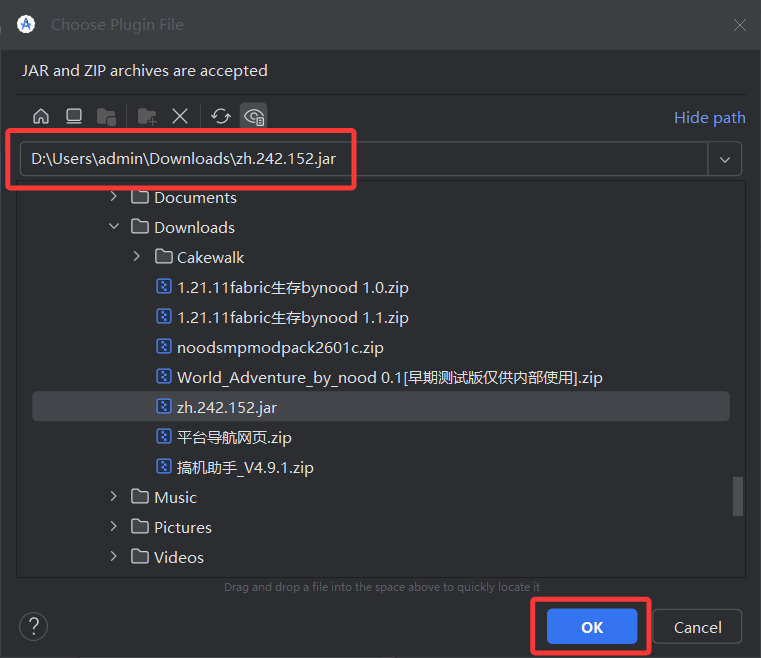Refresh the file tree
The image size is (761, 658).
click(221, 117)
